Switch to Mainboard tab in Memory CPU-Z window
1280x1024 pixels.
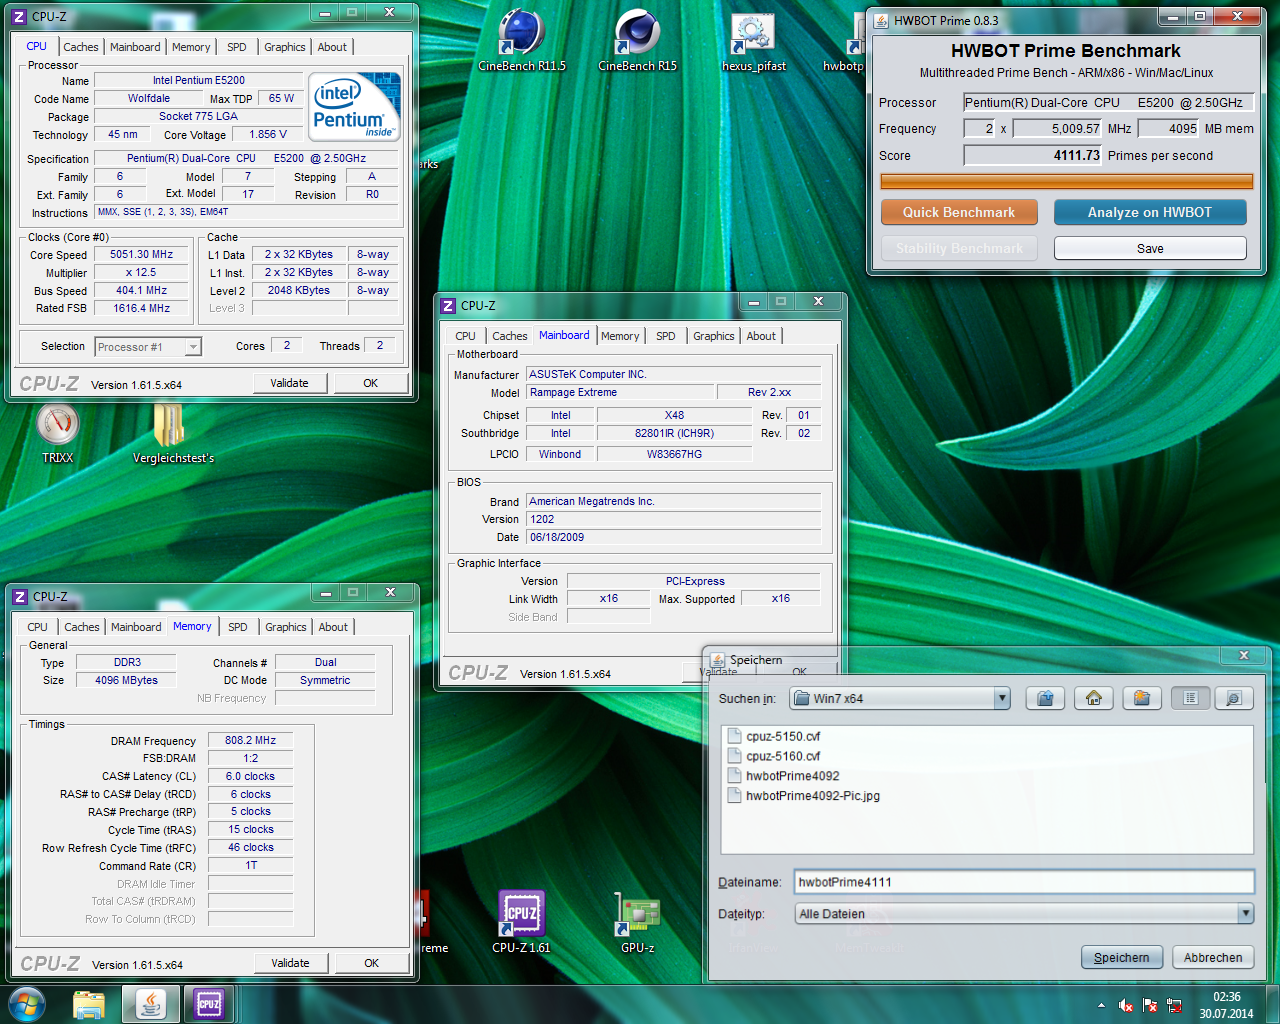tap(136, 627)
